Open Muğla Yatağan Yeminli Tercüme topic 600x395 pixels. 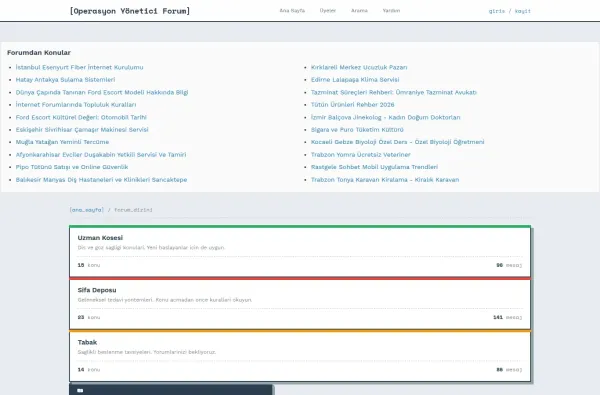tap(62, 142)
